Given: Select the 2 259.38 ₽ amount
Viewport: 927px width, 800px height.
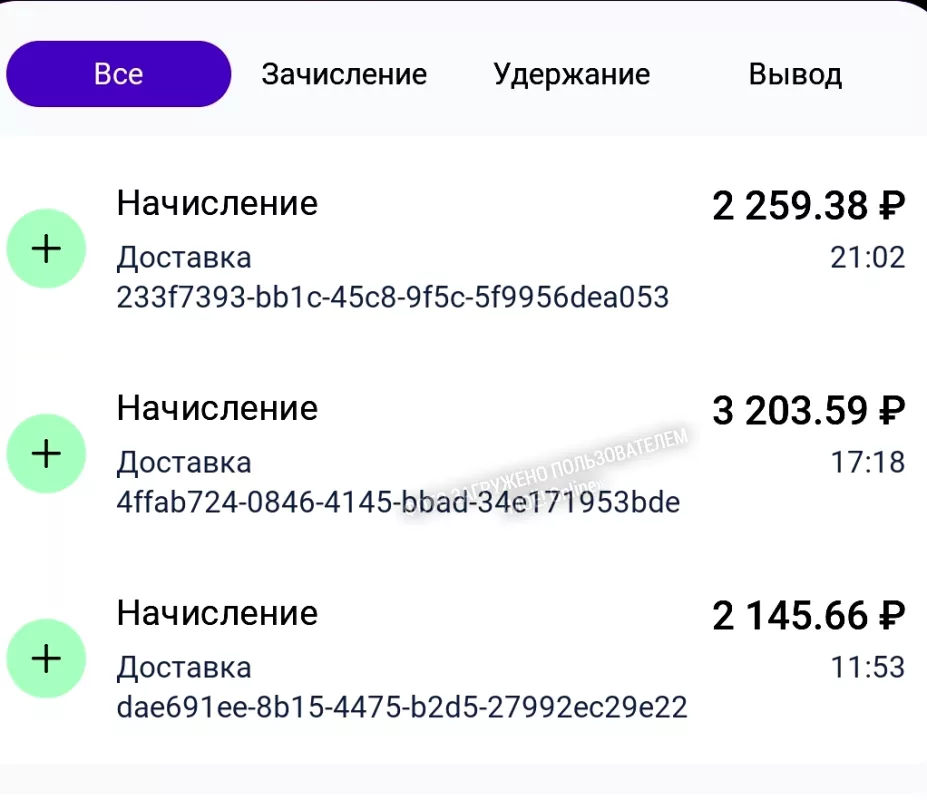Looking at the screenshot, I should (808, 207).
